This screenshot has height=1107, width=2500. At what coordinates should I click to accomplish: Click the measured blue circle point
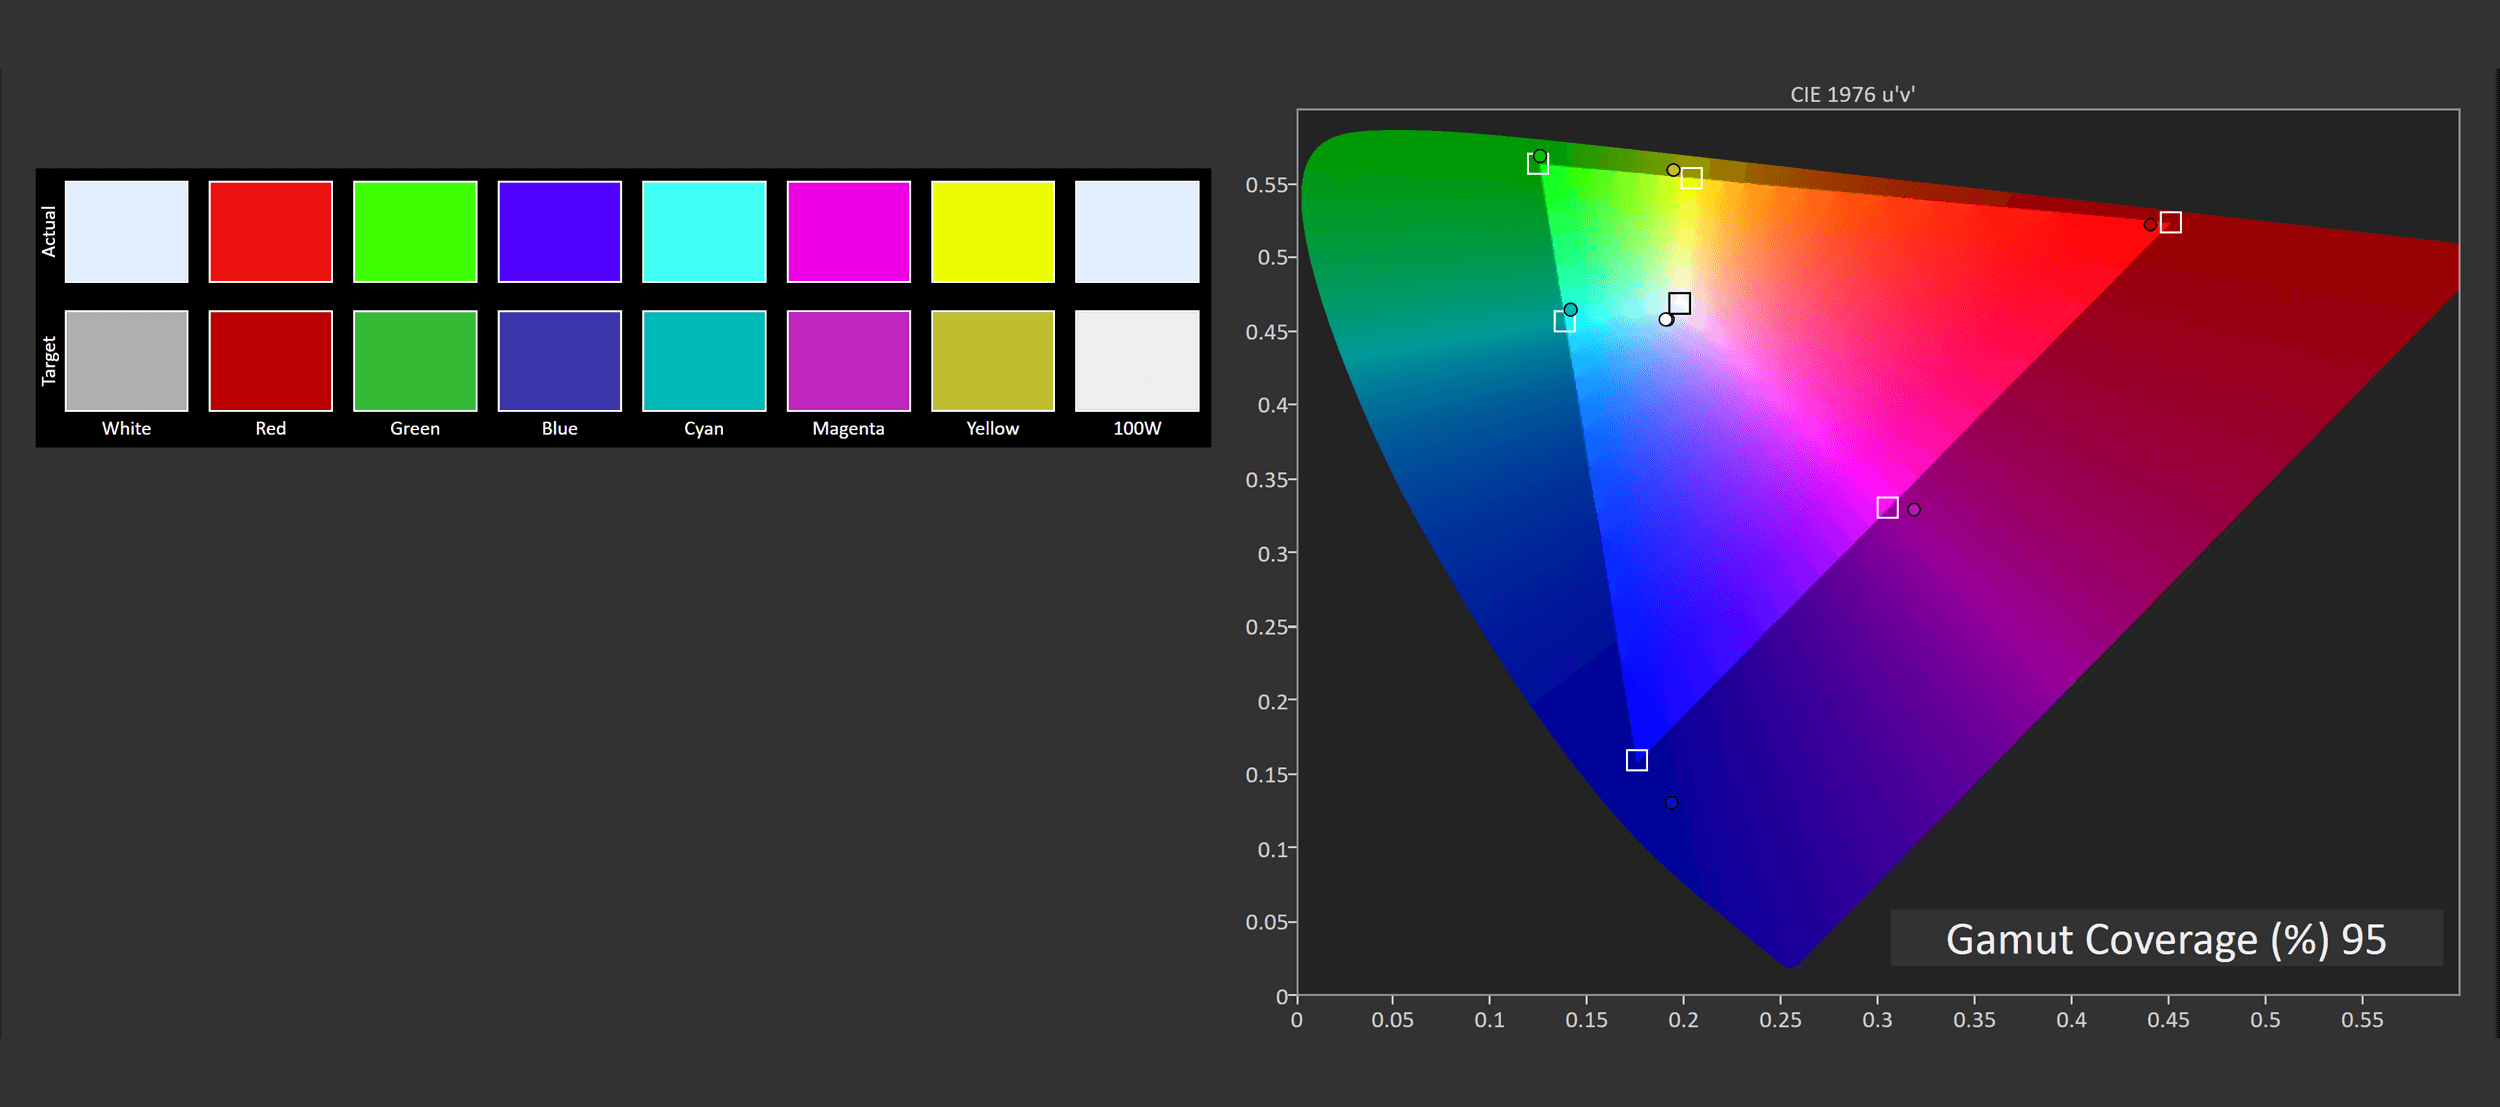click(x=1671, y=802)
